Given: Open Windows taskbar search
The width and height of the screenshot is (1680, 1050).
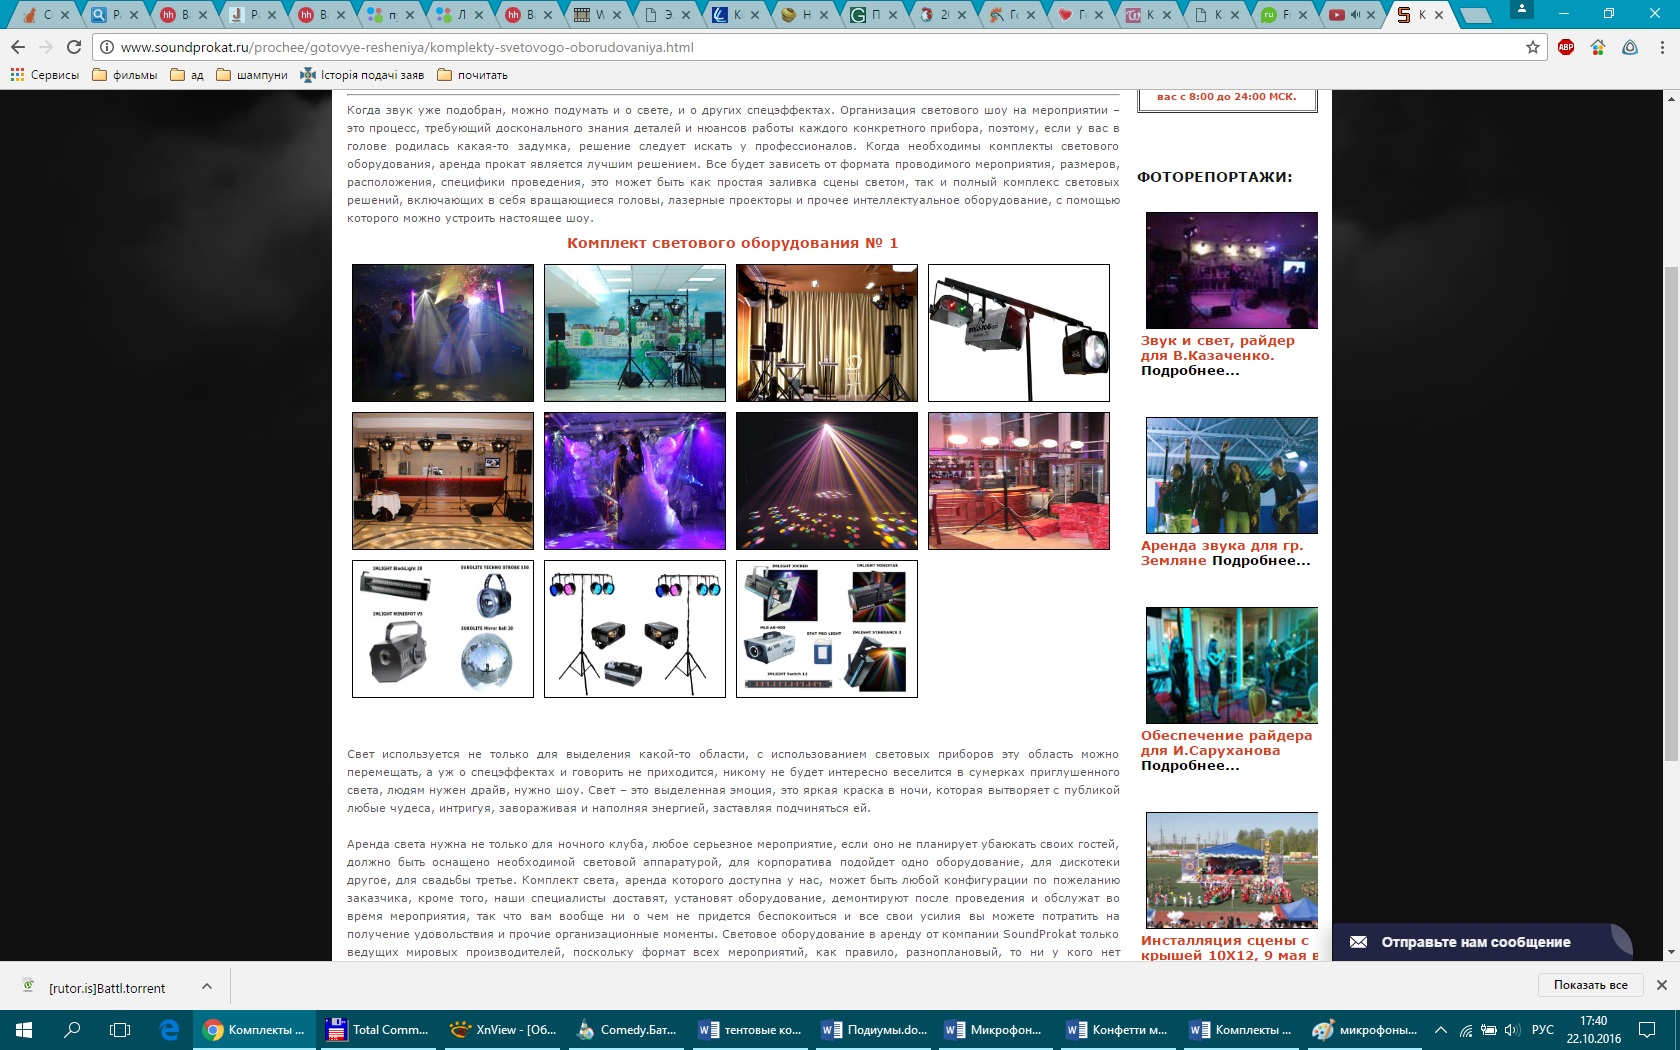Looking at the screenshot, I should point(72,1029).
